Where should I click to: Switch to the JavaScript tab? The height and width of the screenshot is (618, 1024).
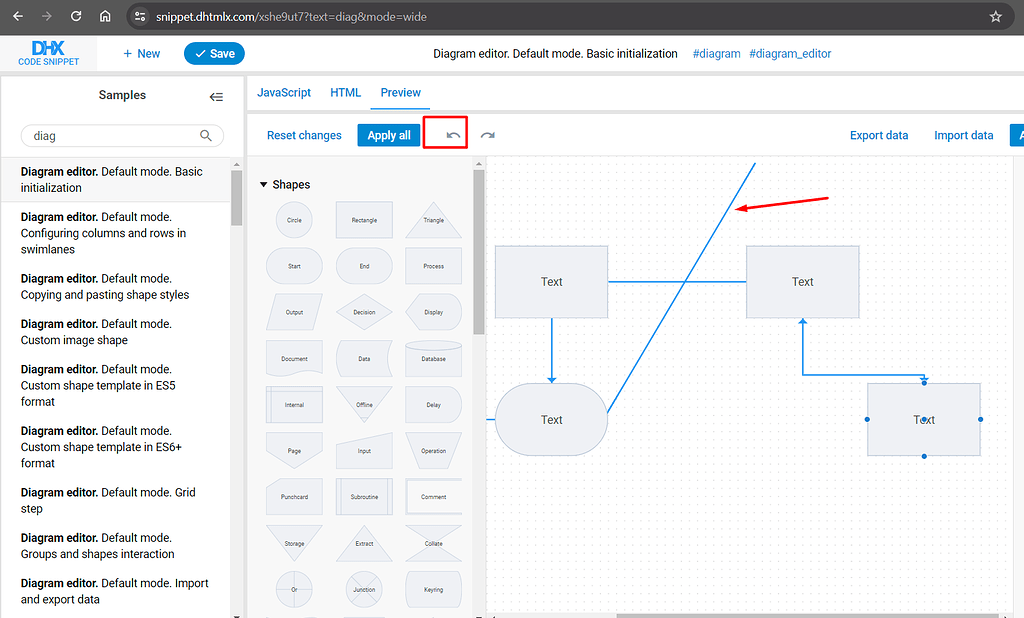click(x=284, y=92)
